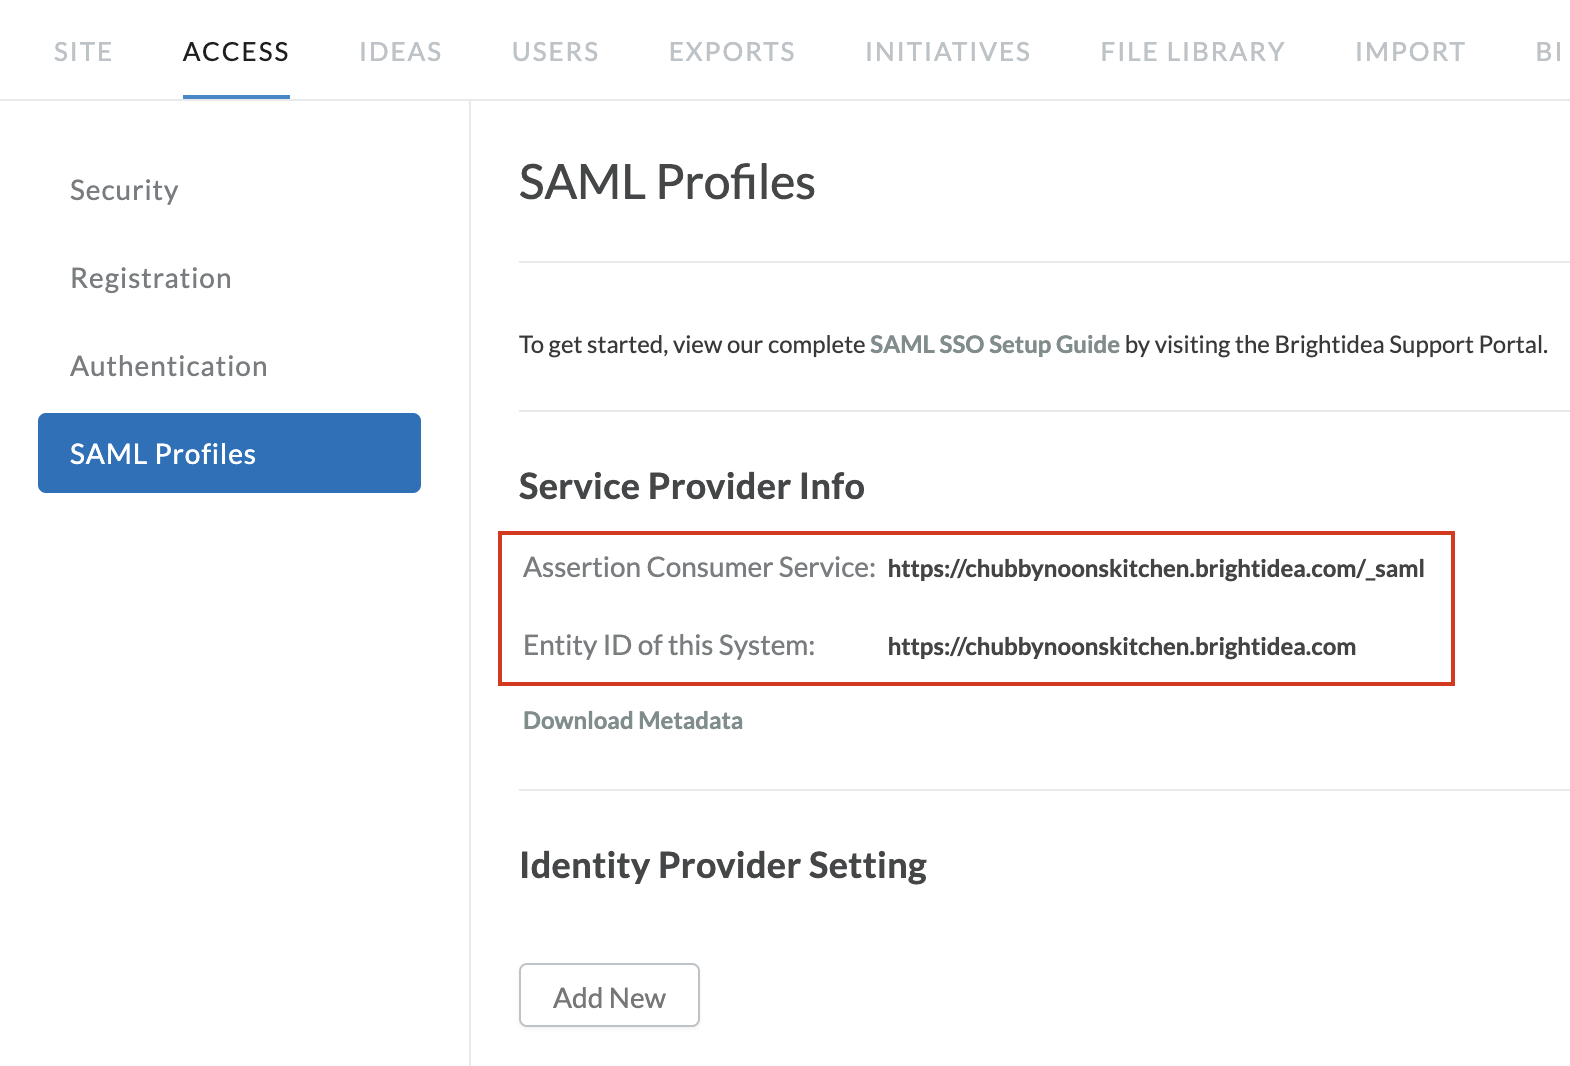Open Security in the sidebar
Screen dimensions: 1570x1066
pyautogui.click(x=124, y=190)
